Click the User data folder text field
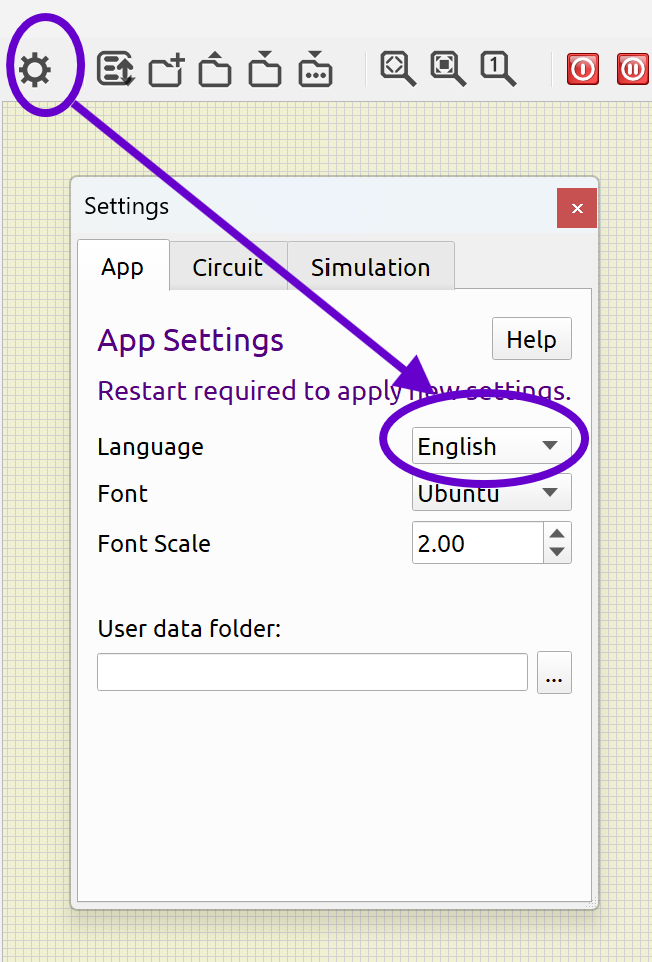Image resolution: width=652 pixels, height=962 pixels. pos(312,672)
